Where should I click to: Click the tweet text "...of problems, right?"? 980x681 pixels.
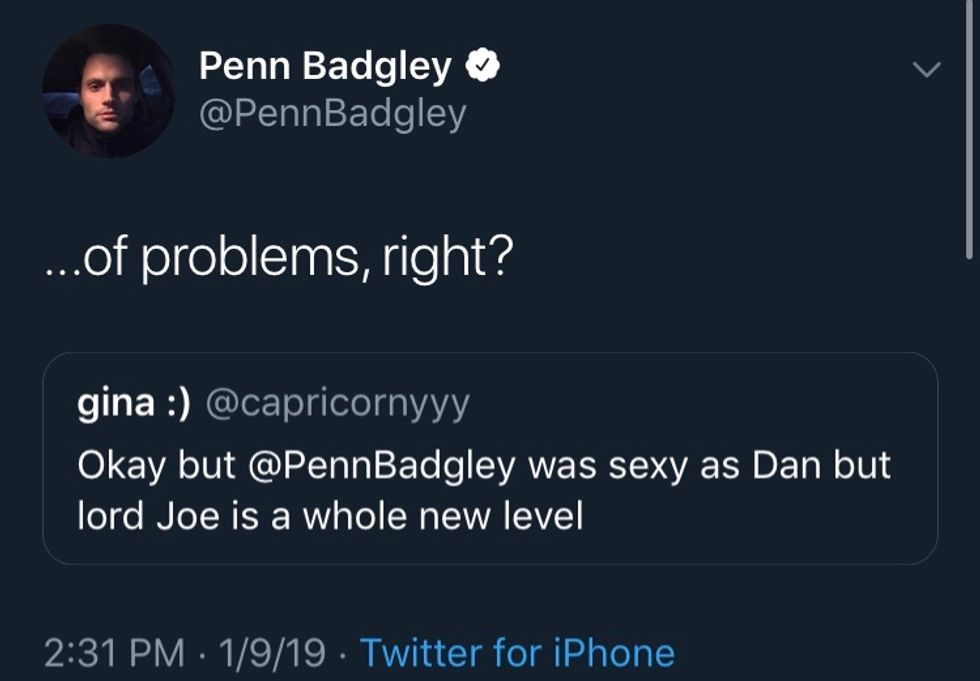tap(278, 257)
